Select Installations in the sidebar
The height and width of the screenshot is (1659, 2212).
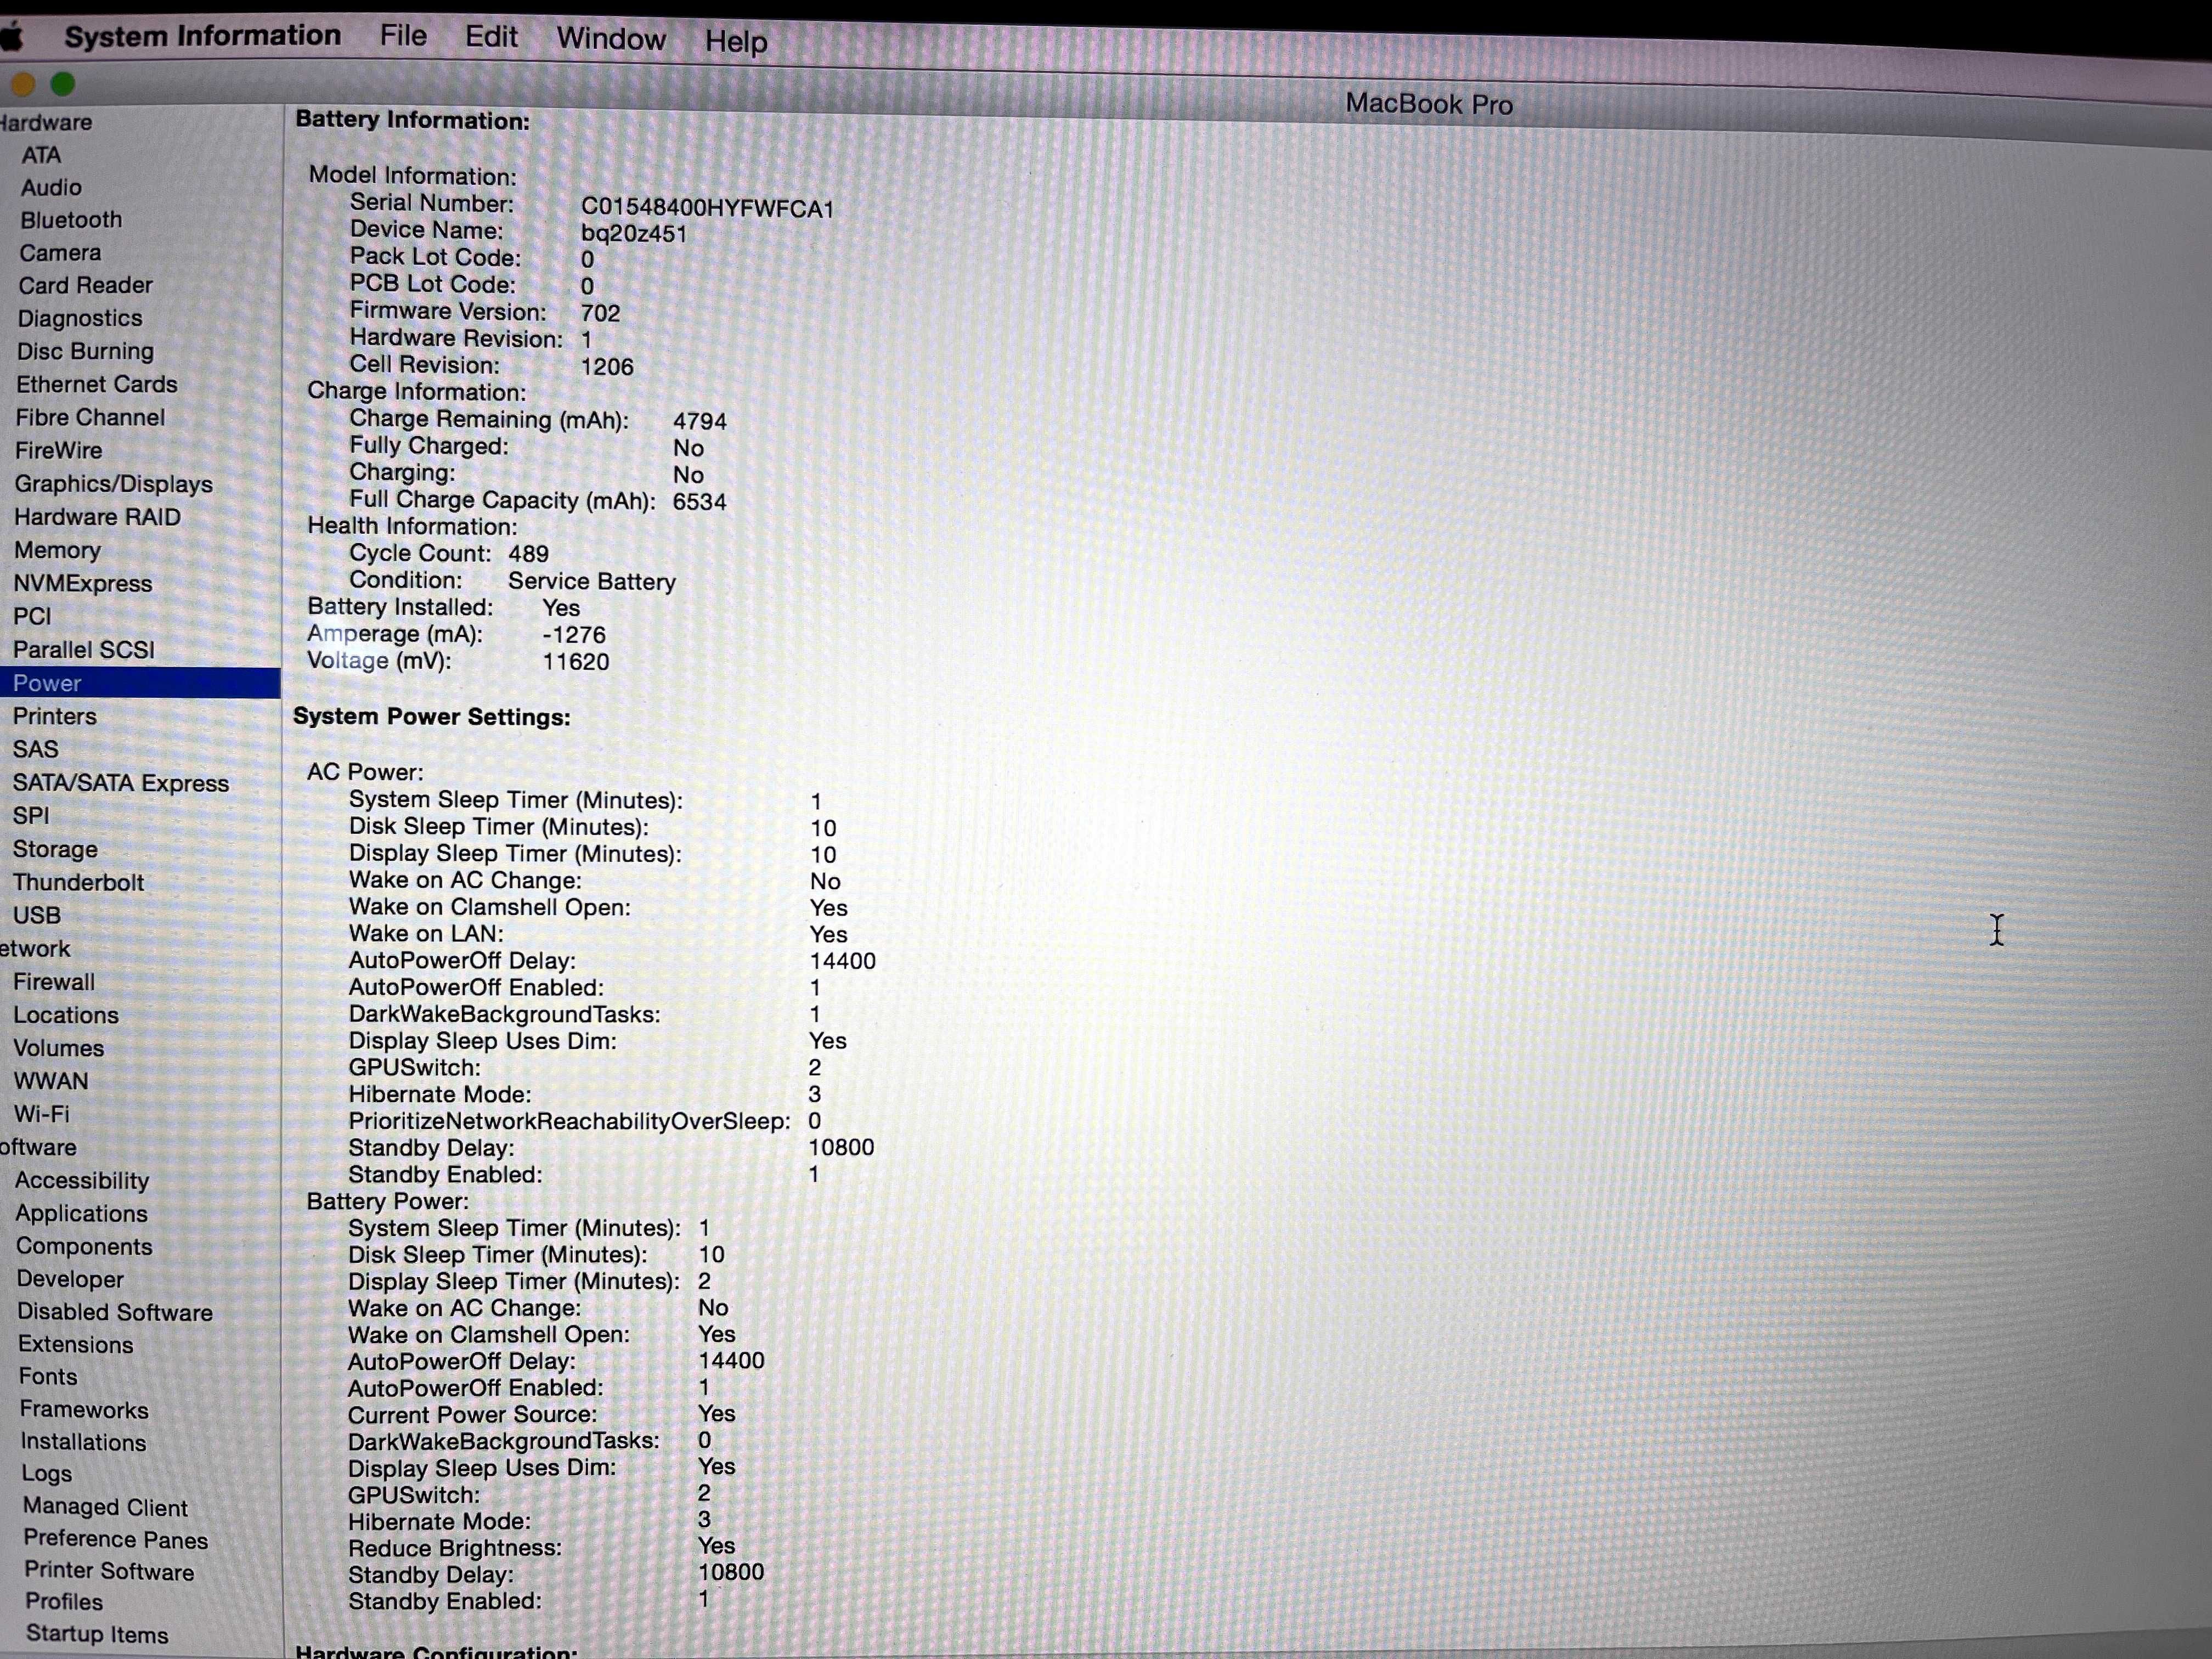84,1442
